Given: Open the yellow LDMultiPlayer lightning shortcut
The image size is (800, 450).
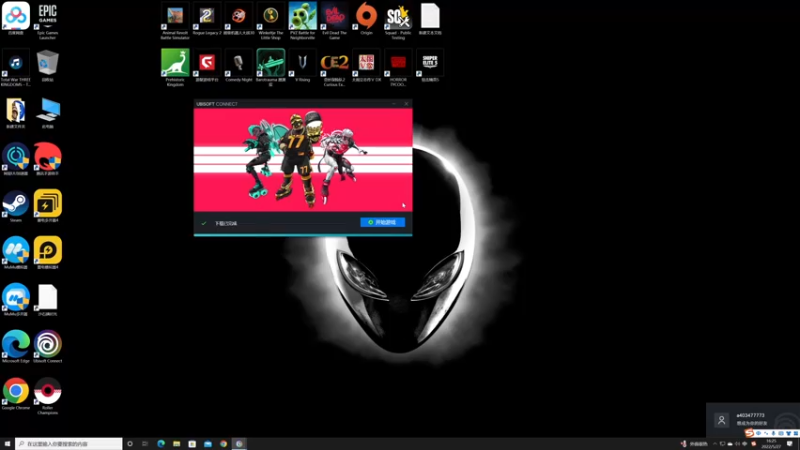Looking at the screenshot, I should tap(47, 206).
